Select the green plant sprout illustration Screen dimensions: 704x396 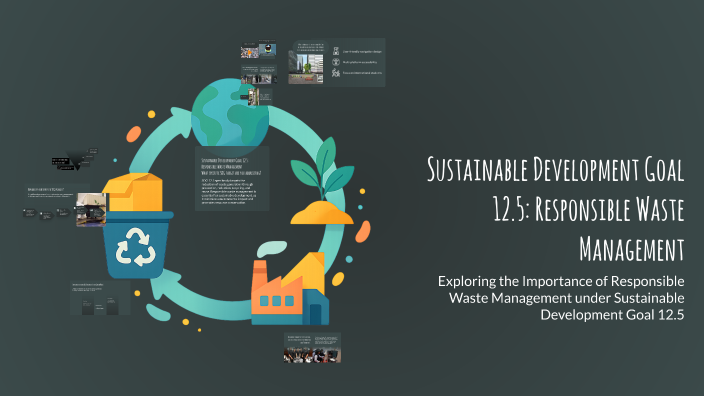[x=322, y=168]
